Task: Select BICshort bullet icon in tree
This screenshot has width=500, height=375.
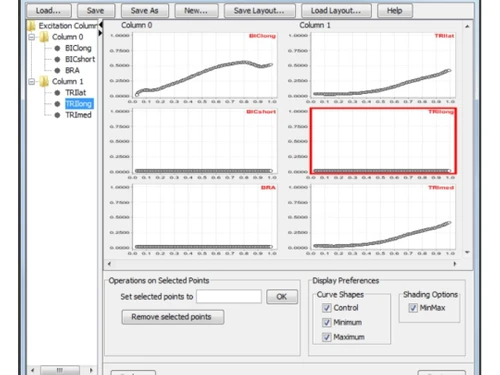Action: pyautogui.click(x=57, y=59)
